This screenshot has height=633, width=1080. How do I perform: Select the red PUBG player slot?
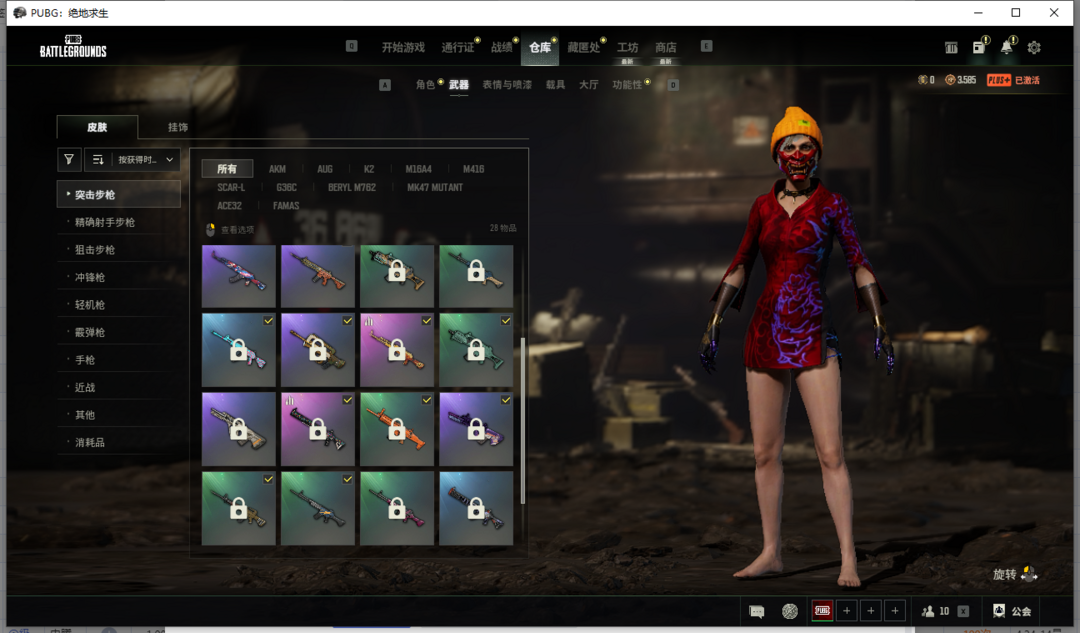click(x=822, y=611)
